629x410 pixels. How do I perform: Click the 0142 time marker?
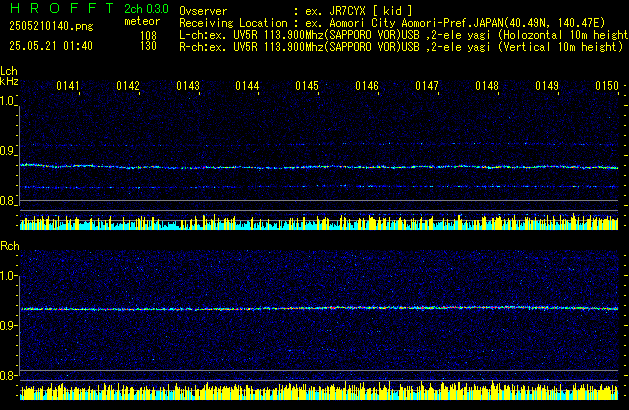128,86
